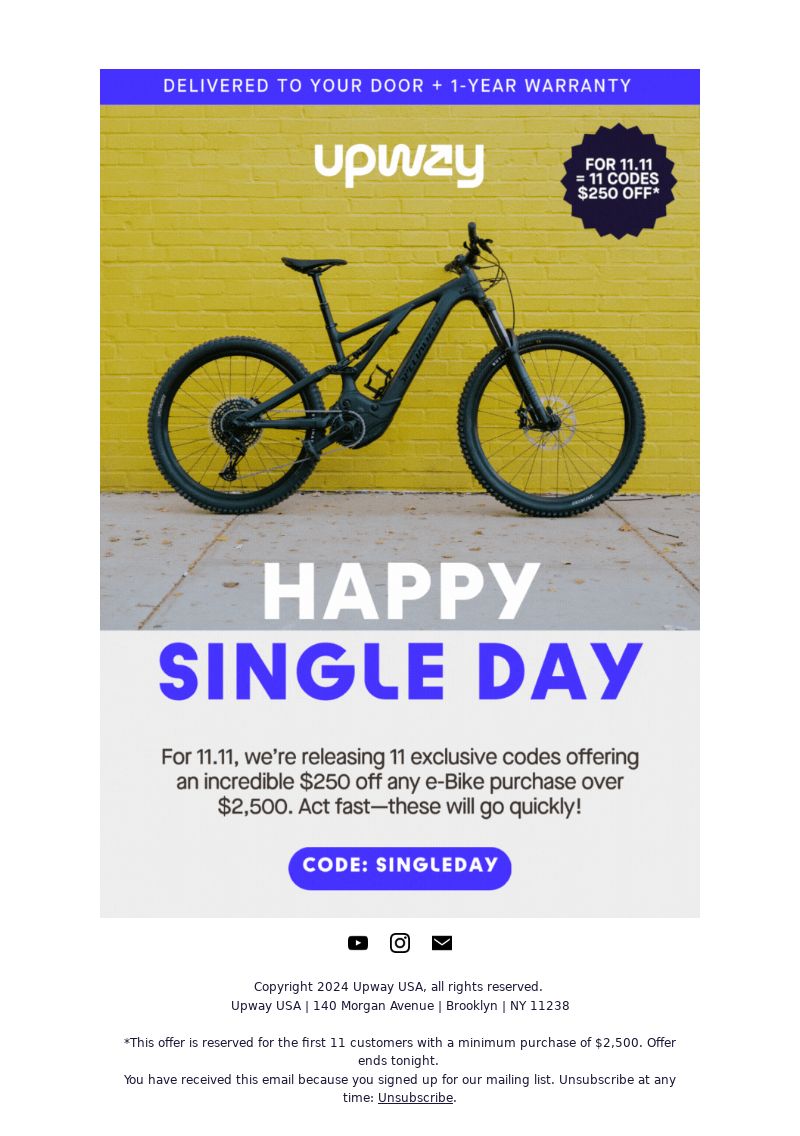The image size is (800, 1136).
Task: Click the bike's saddle
Action: (314, 264)
